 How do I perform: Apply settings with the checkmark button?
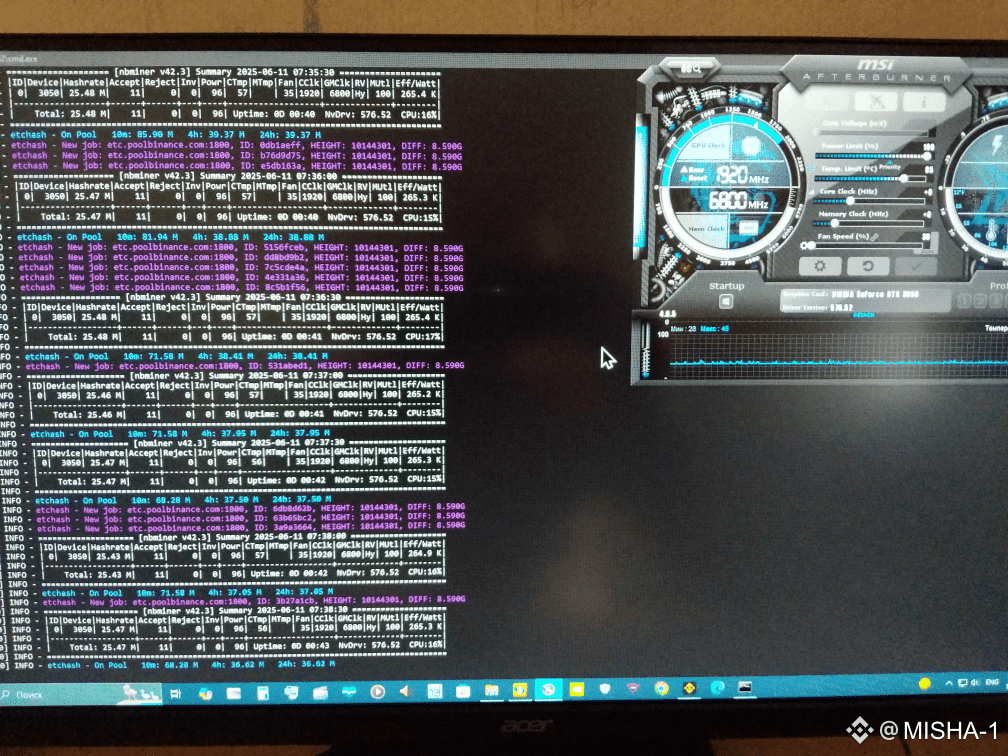coord(916,266)
